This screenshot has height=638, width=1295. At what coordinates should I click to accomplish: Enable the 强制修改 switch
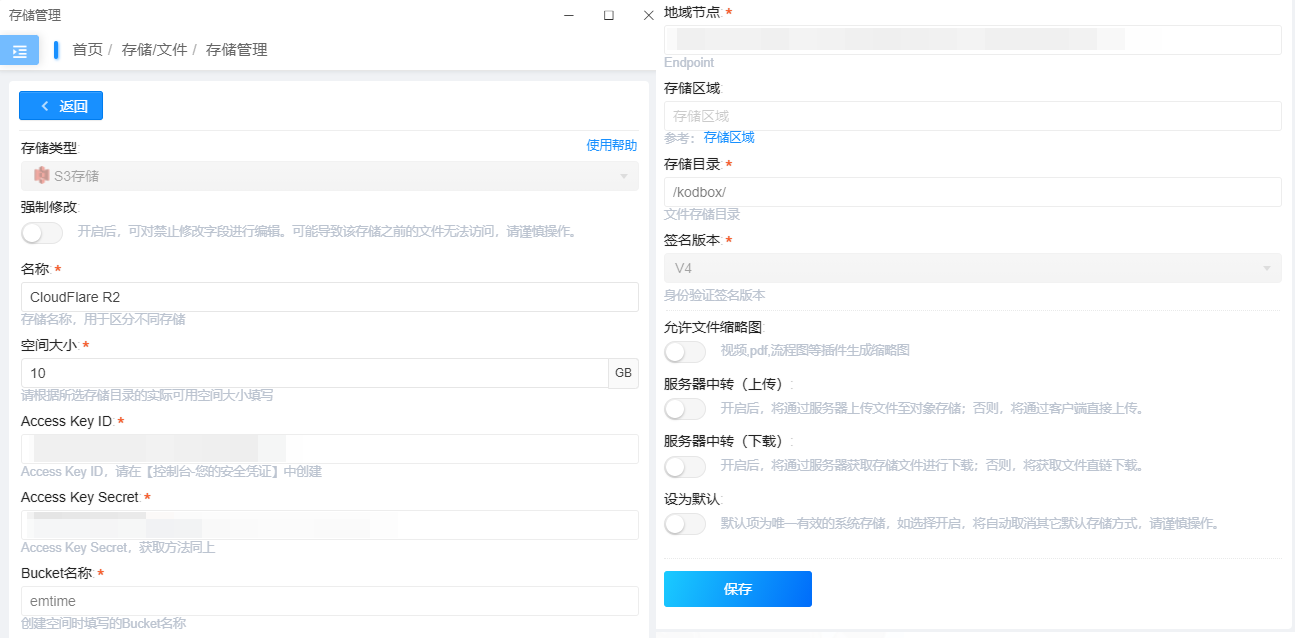click(42, 233)
